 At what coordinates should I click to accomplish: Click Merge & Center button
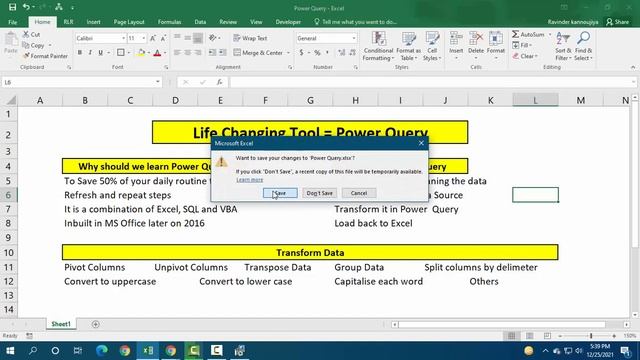[x=258, y=53]
